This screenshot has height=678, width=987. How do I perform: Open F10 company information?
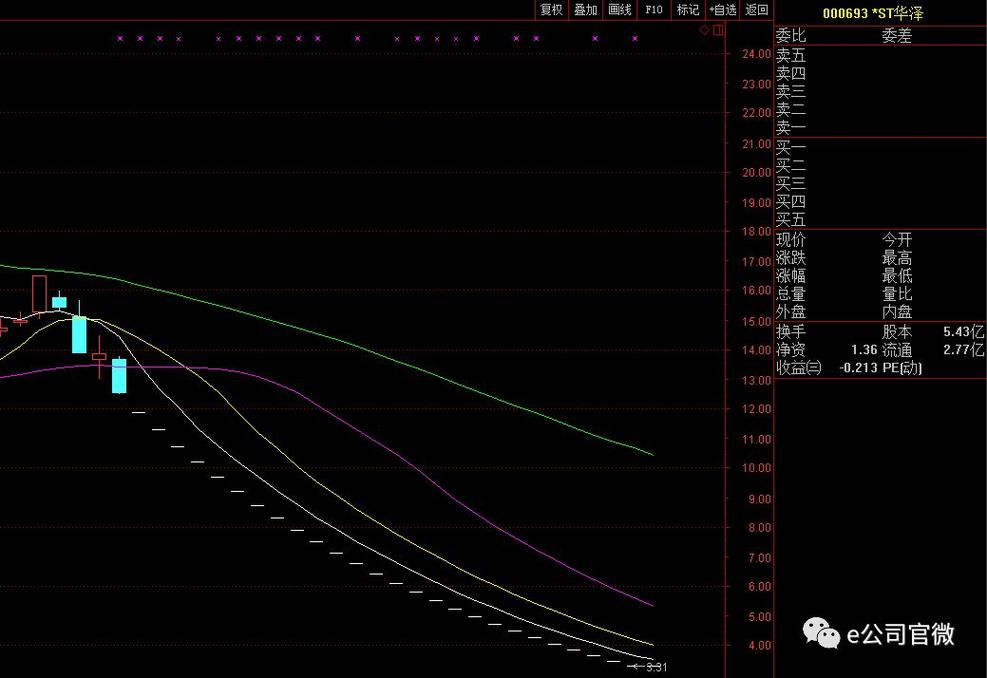tap(654, 10)
